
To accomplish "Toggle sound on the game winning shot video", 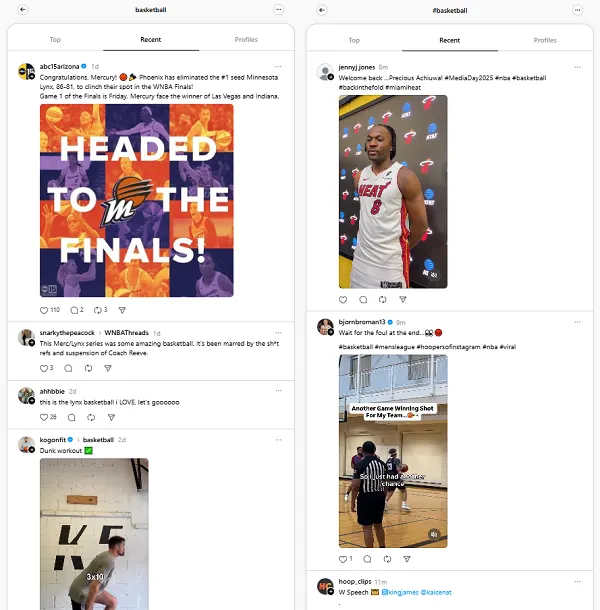I will pyautogui.click(x=434, y=534).
